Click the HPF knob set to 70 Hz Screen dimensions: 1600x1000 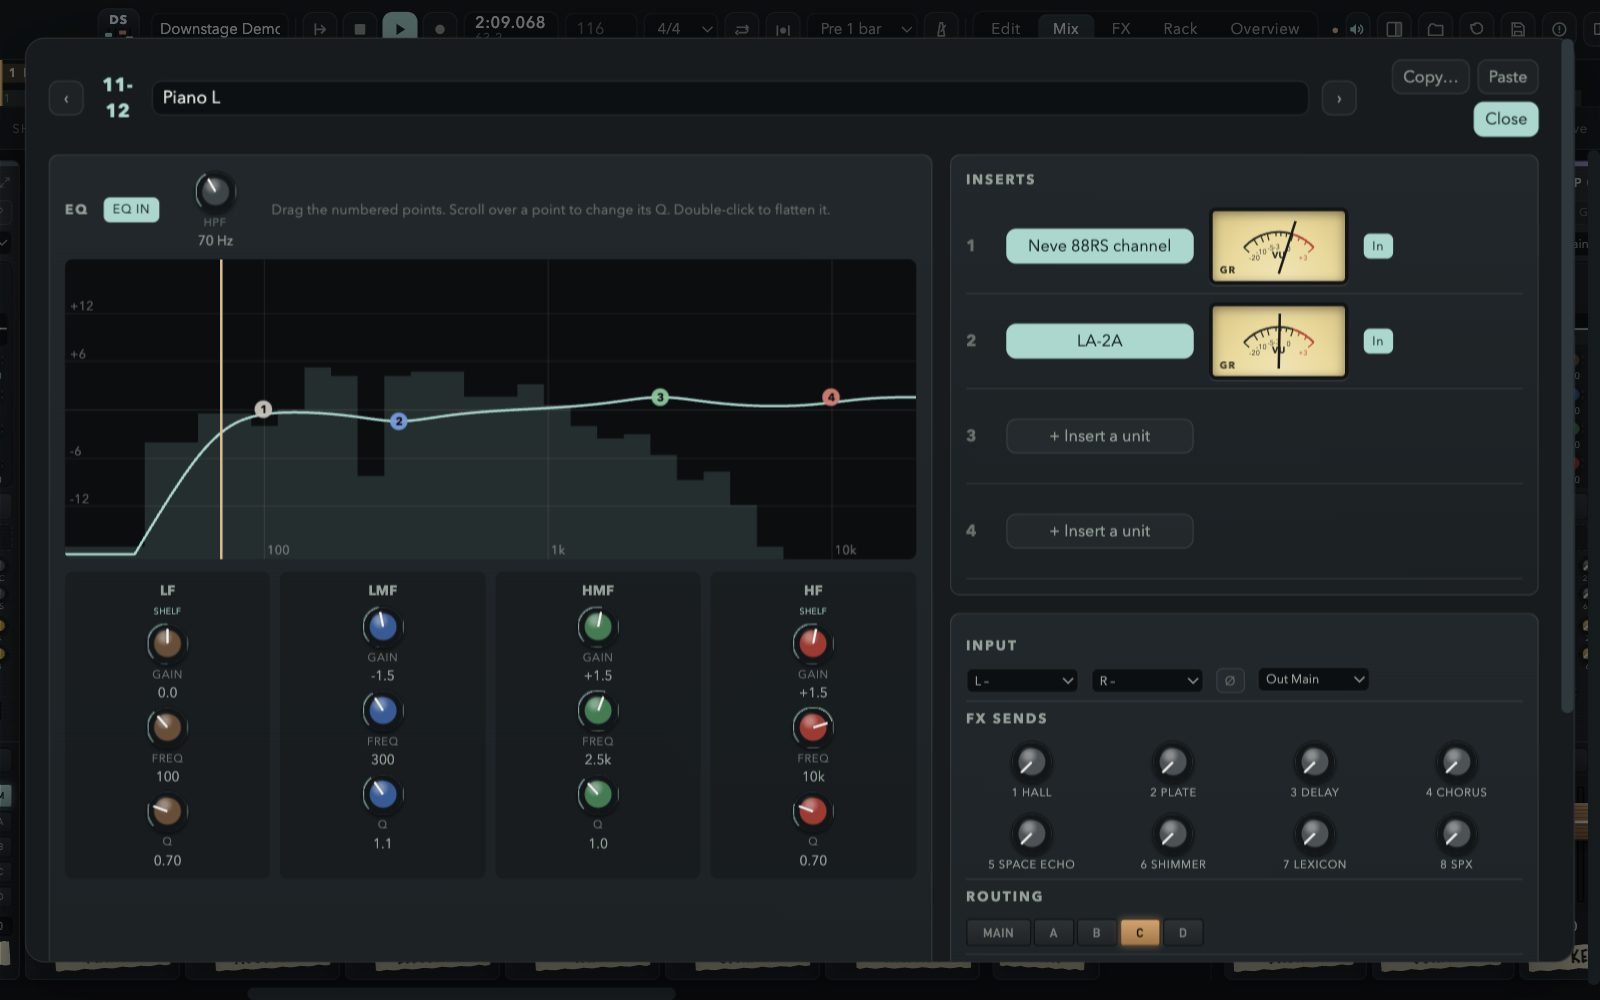coord(214,191)
